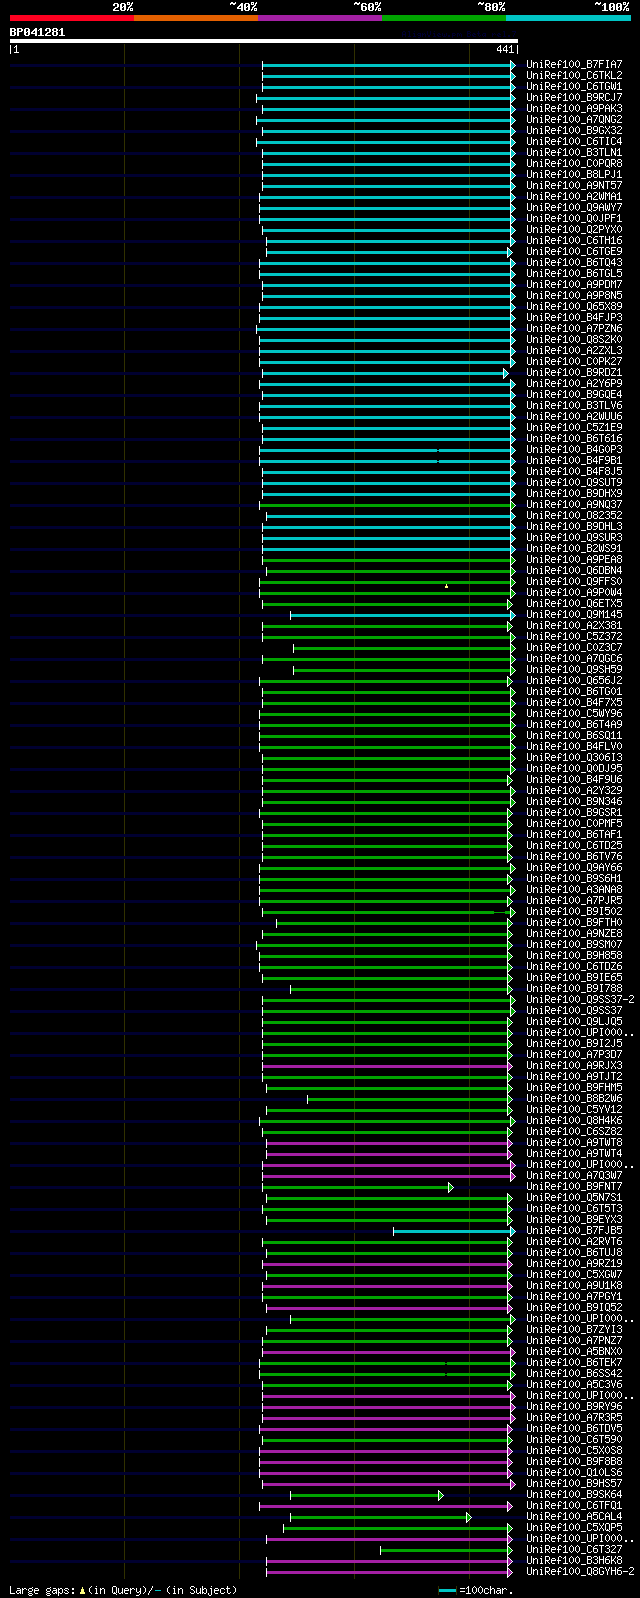640x1598 pixels.
Task: Click the green alignment bar of UniRef100_B9FNT7
Action: pyautogui.click(x=360, y=1186)
